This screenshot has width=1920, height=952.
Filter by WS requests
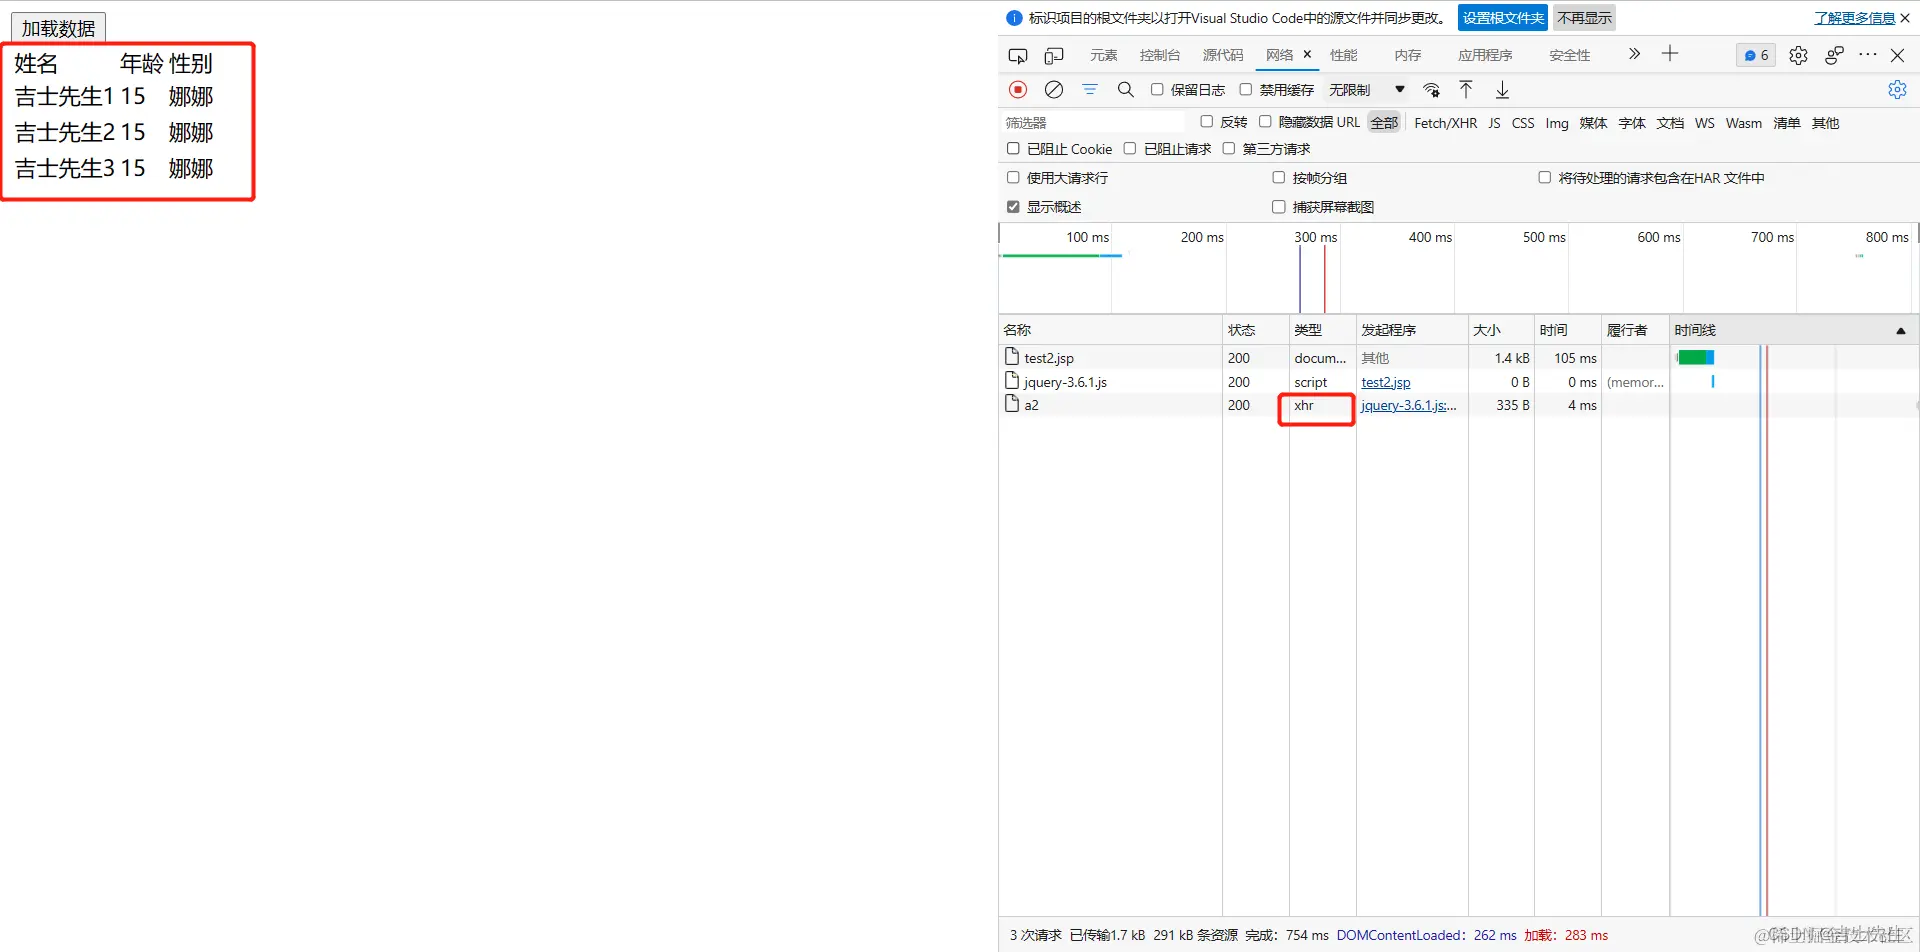[1705, 123]
